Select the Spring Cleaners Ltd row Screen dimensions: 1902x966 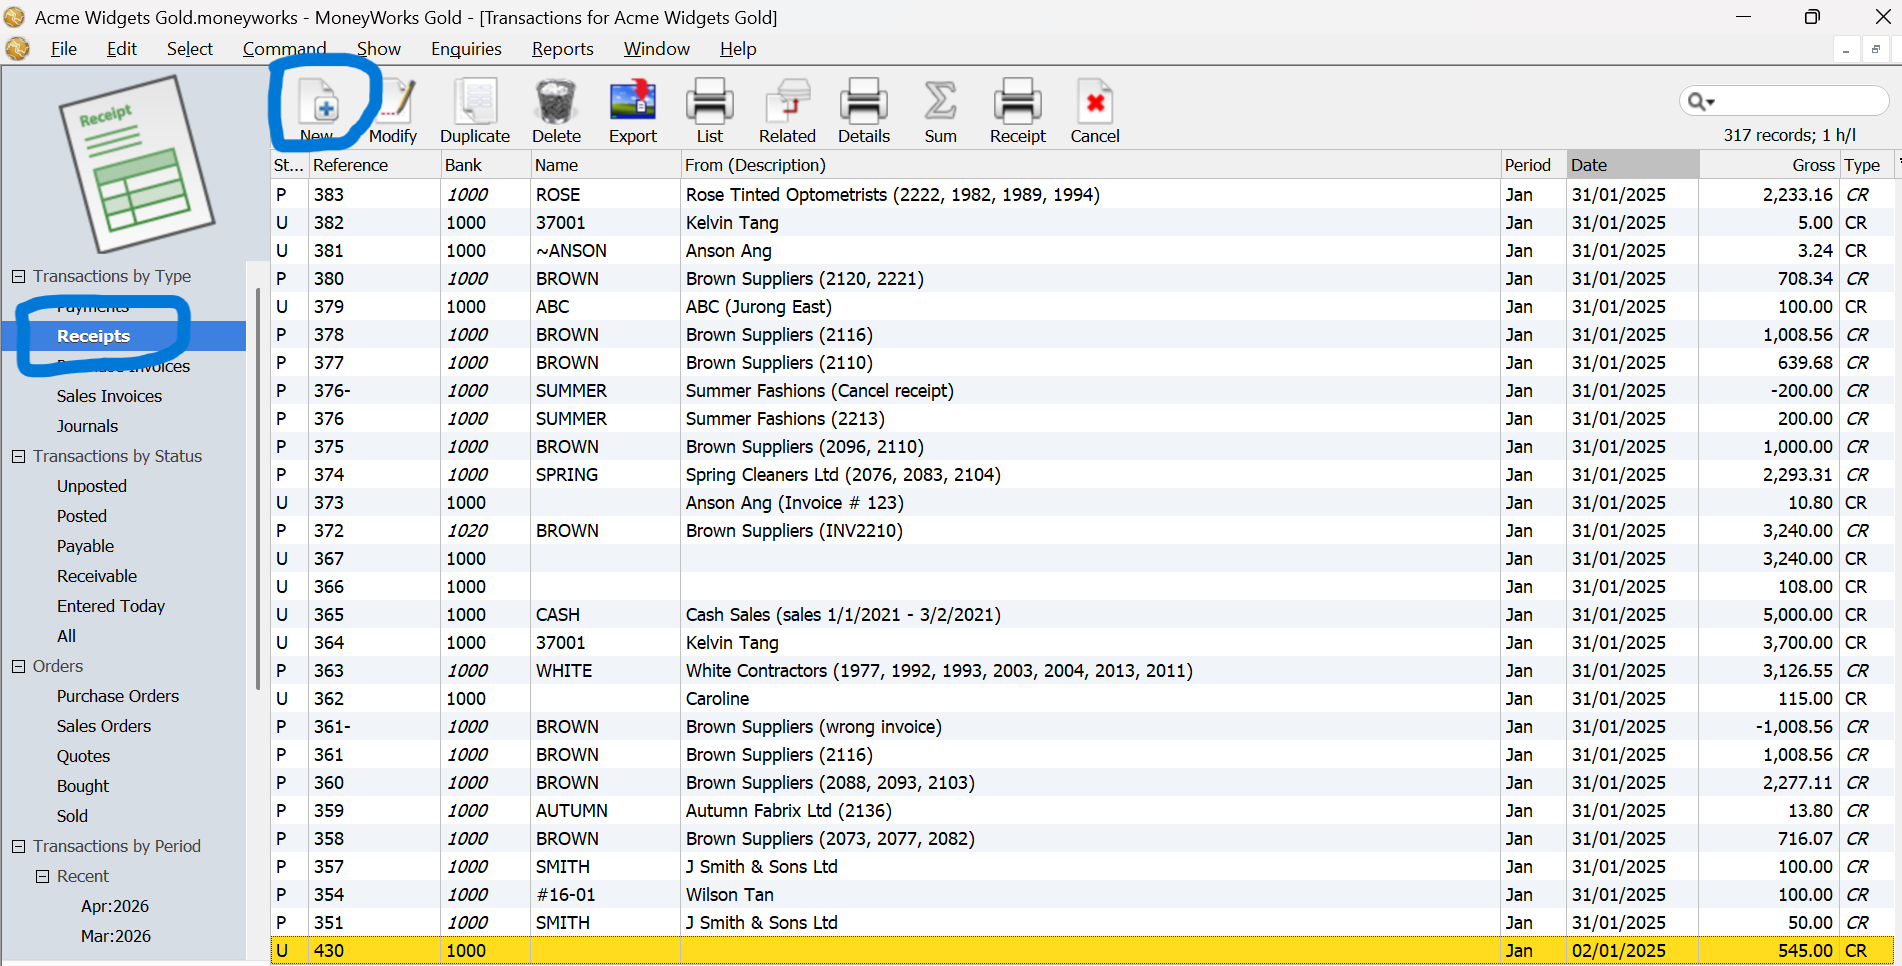coord(1082,475)
